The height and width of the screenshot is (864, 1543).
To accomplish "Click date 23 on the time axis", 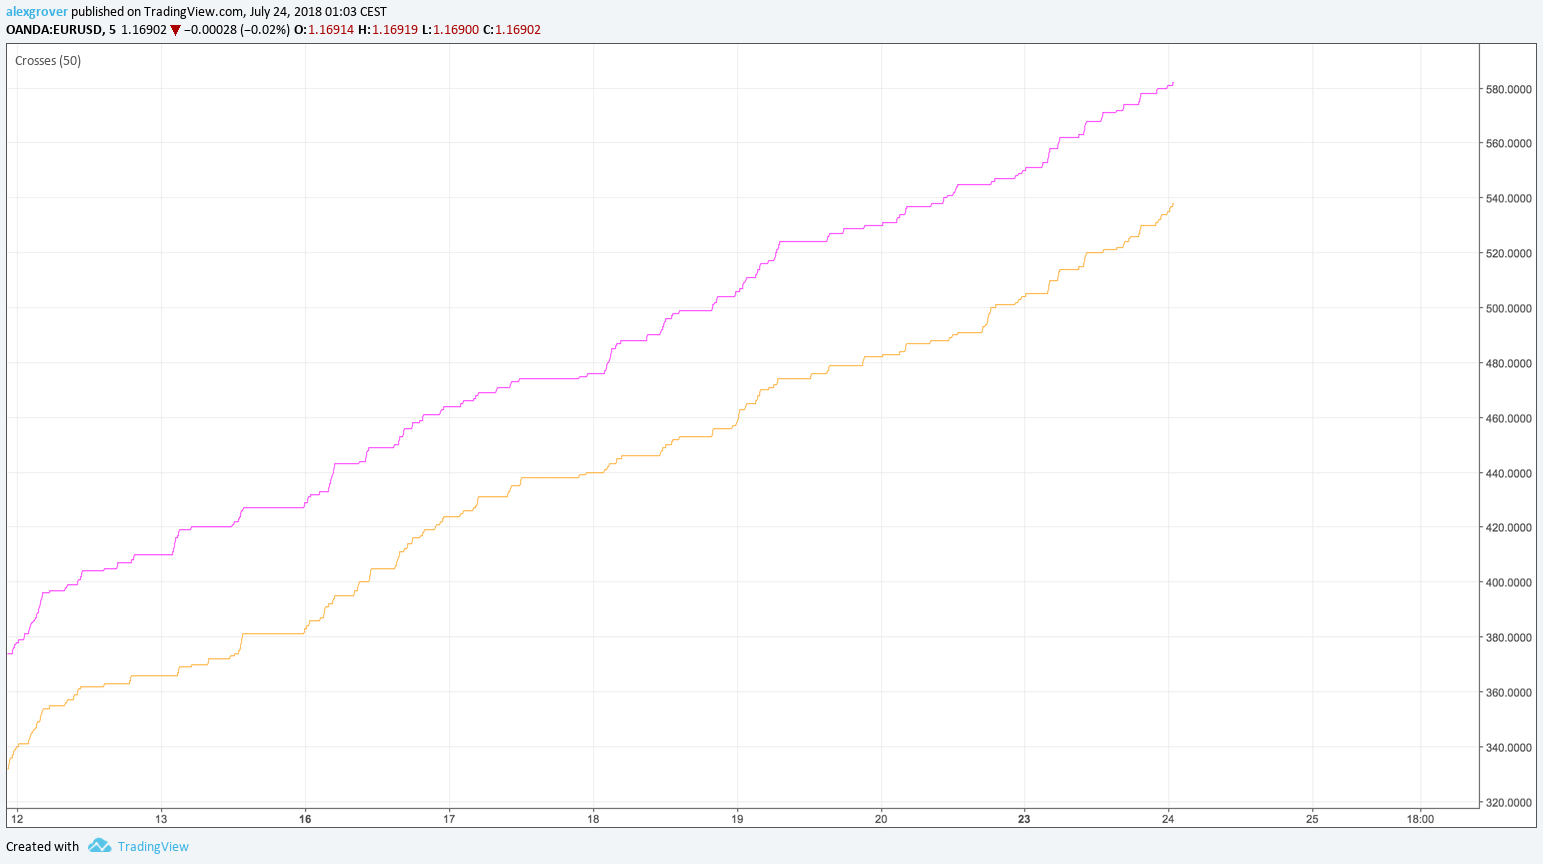I will click(x=1024, y=819).
